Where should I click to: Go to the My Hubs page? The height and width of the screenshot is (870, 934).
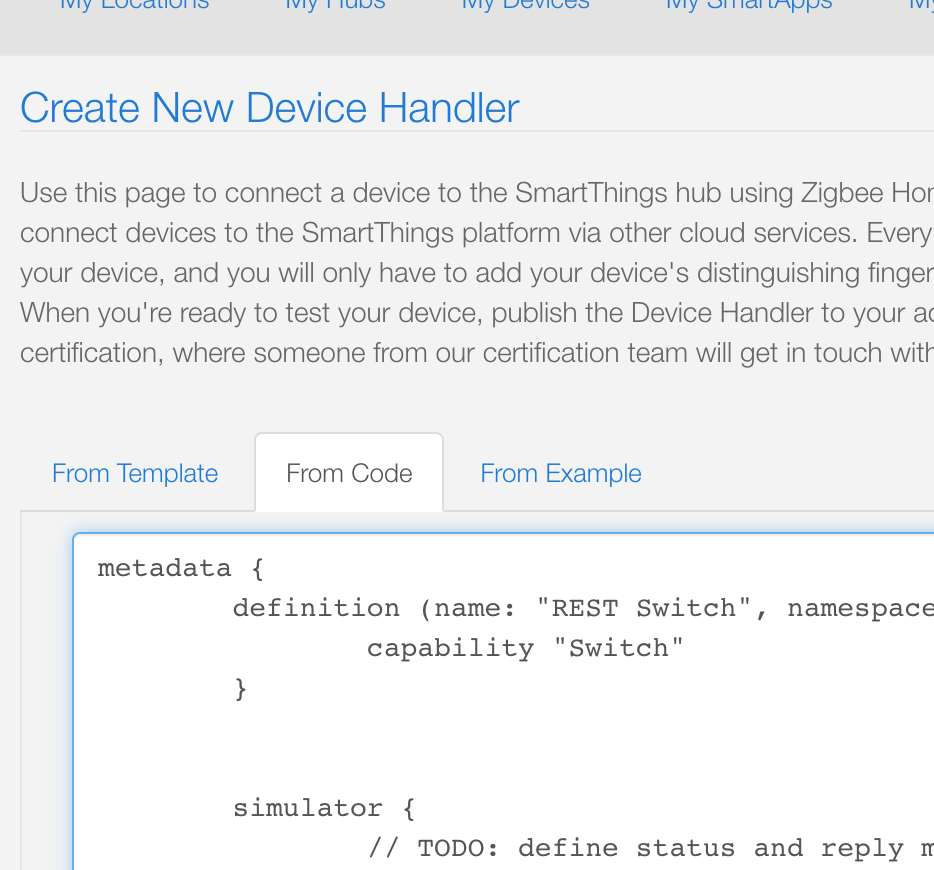[335, 5]
